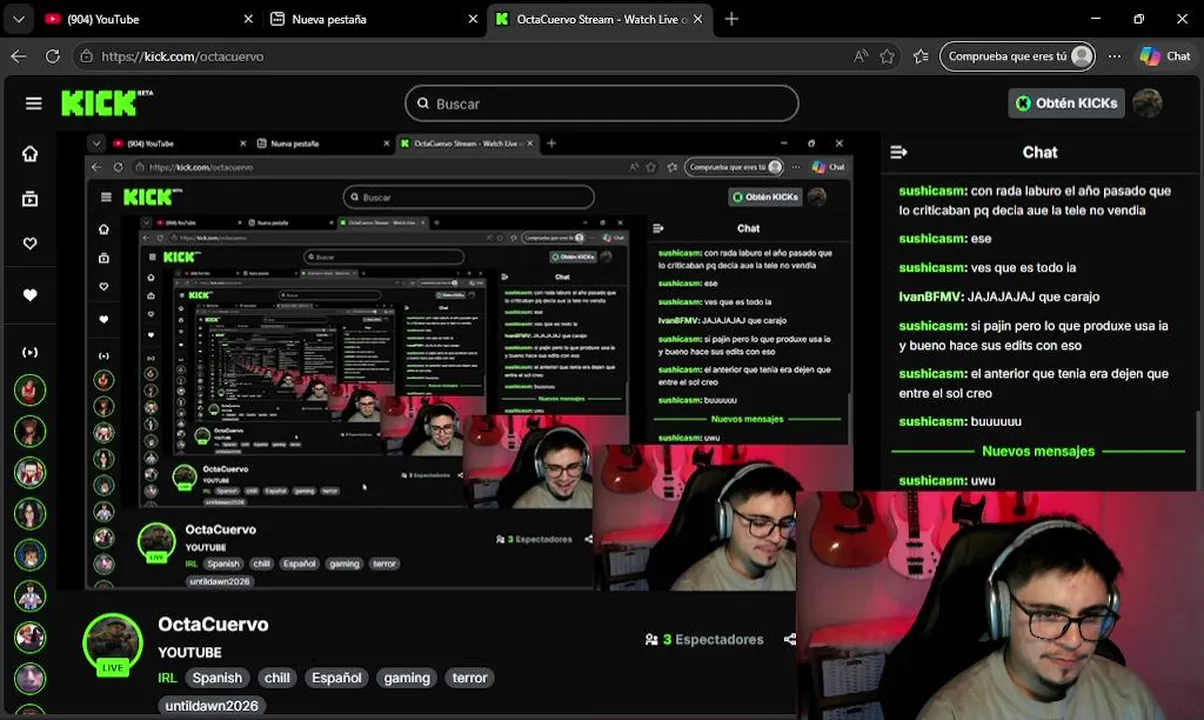The image size is (1204, 720).
Task: View site information lock icon
Action: [86, 56]
